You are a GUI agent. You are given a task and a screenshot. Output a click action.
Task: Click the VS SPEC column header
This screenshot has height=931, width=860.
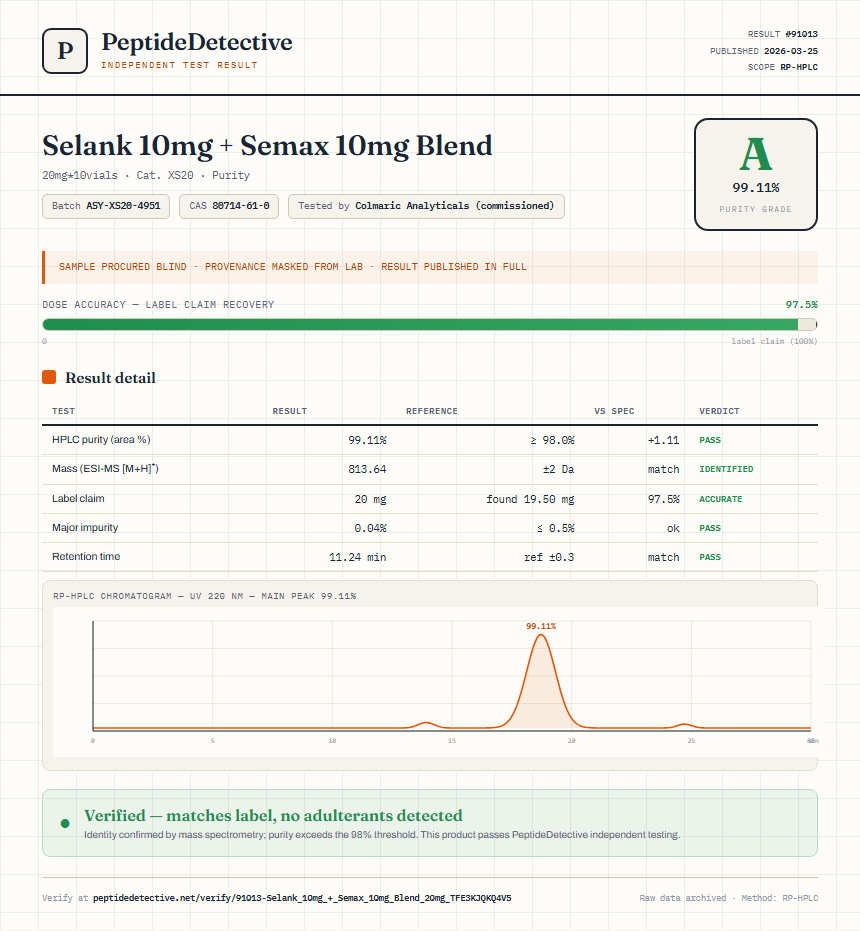(x=614, y=411)
